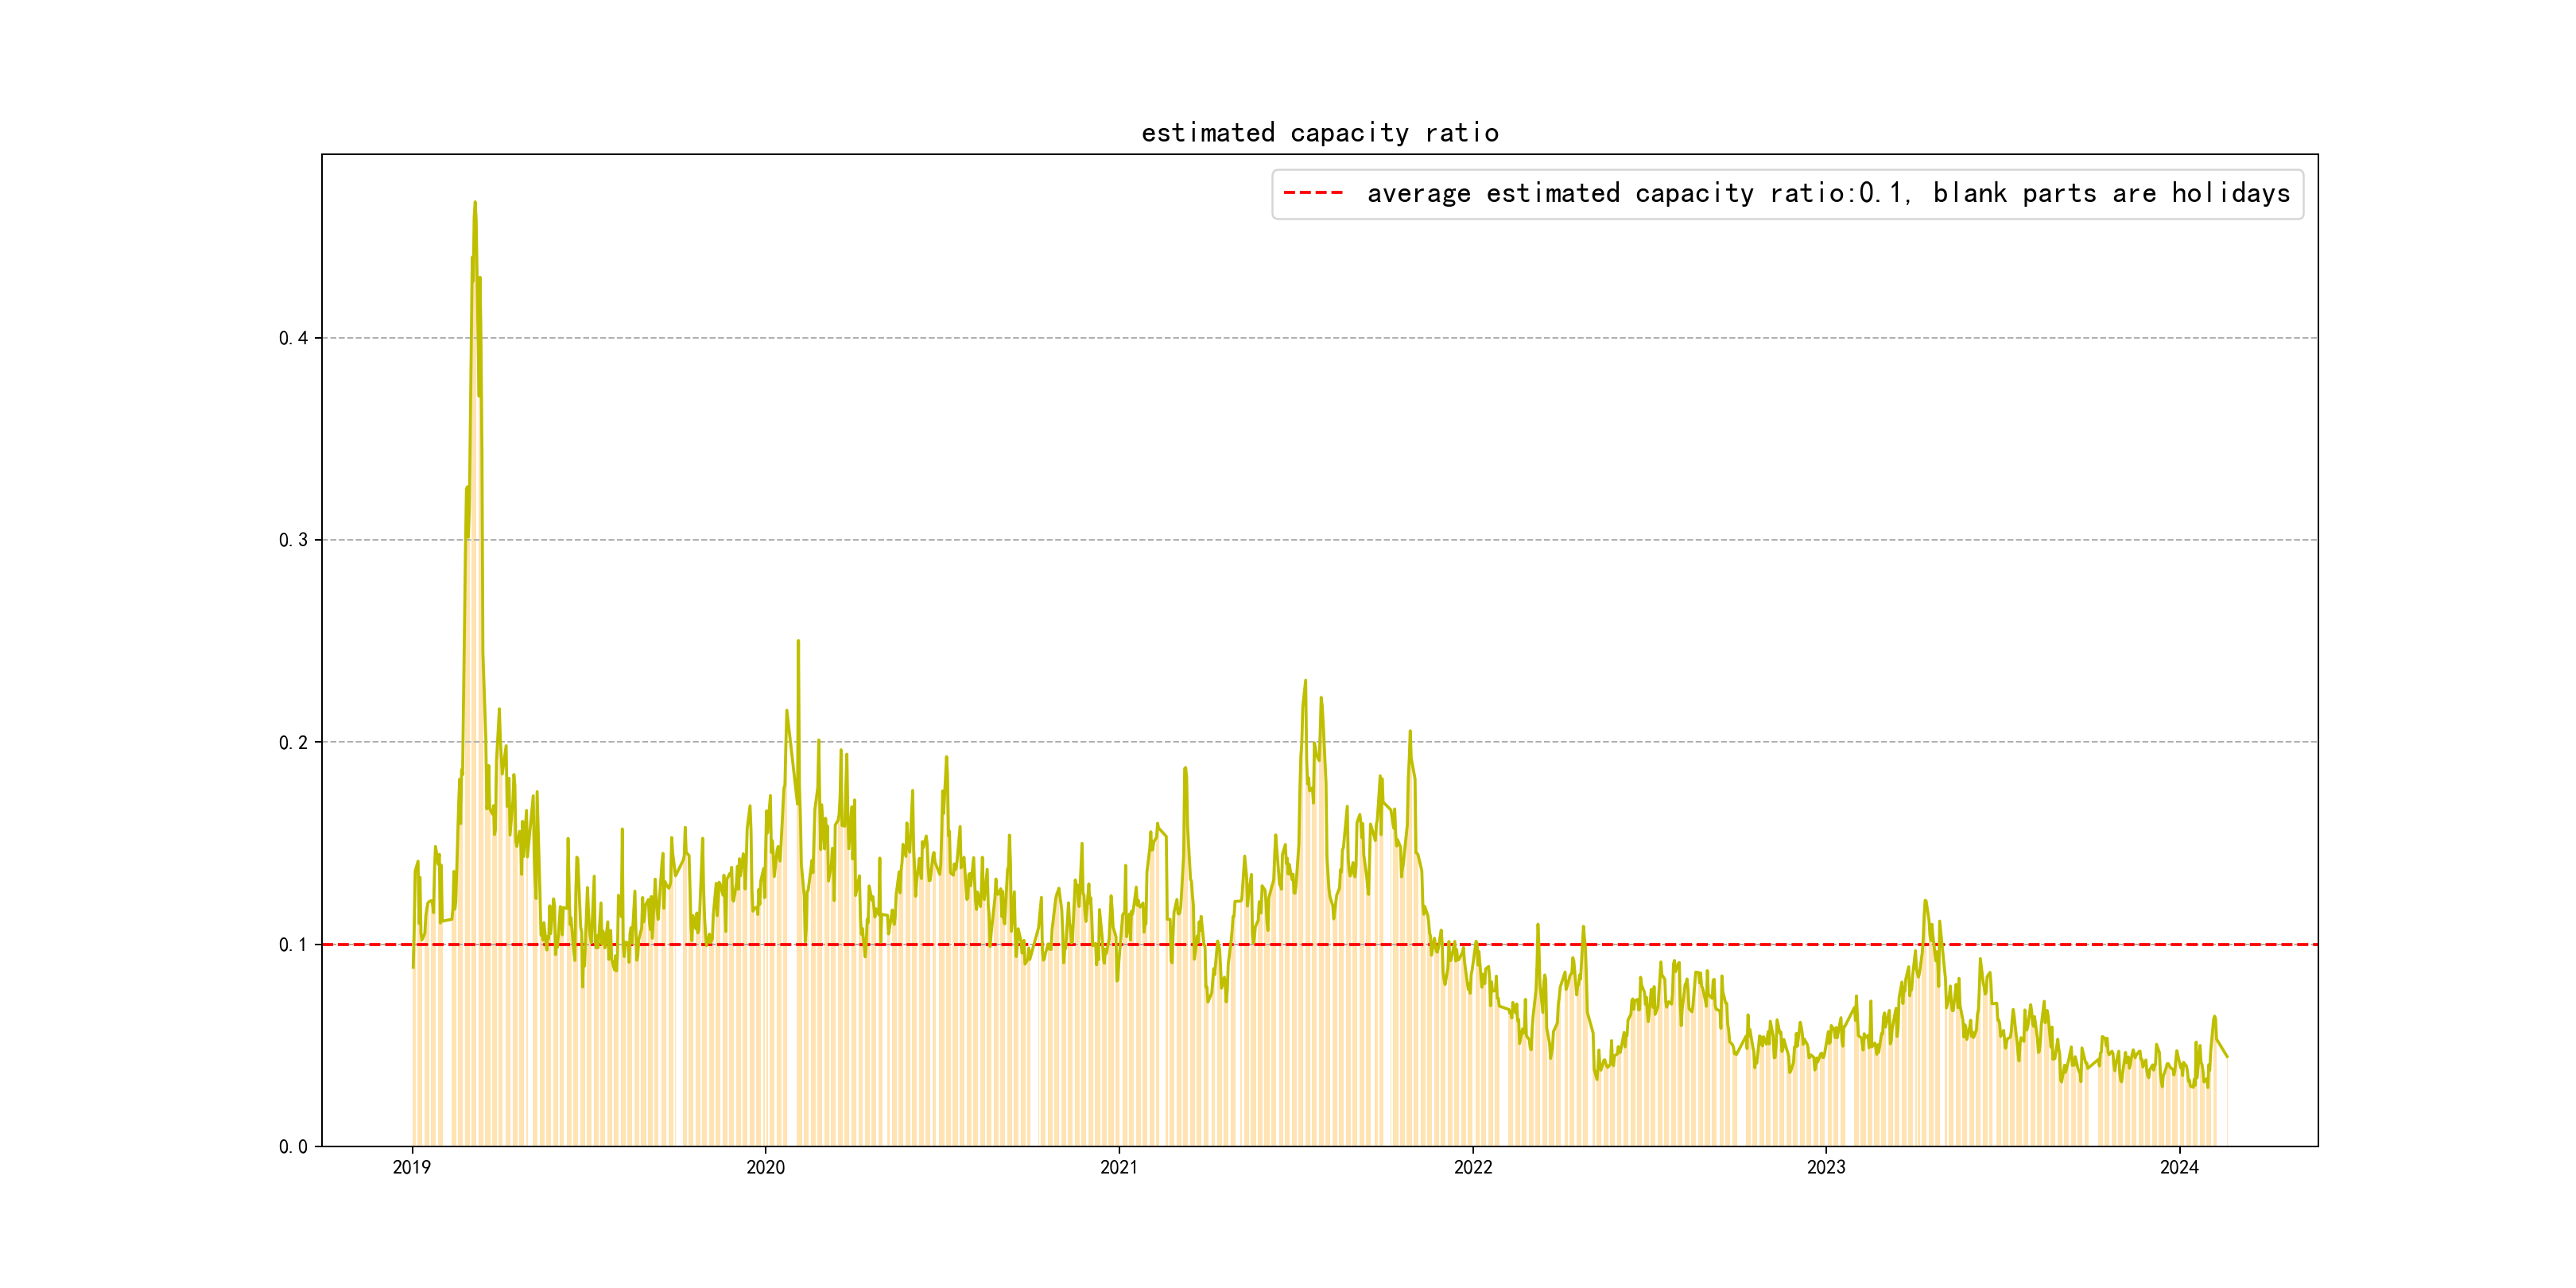Screen dimensions: 2576x1288
Task: Click the final data point in 2024
Action: (x=2227, y=1057)
